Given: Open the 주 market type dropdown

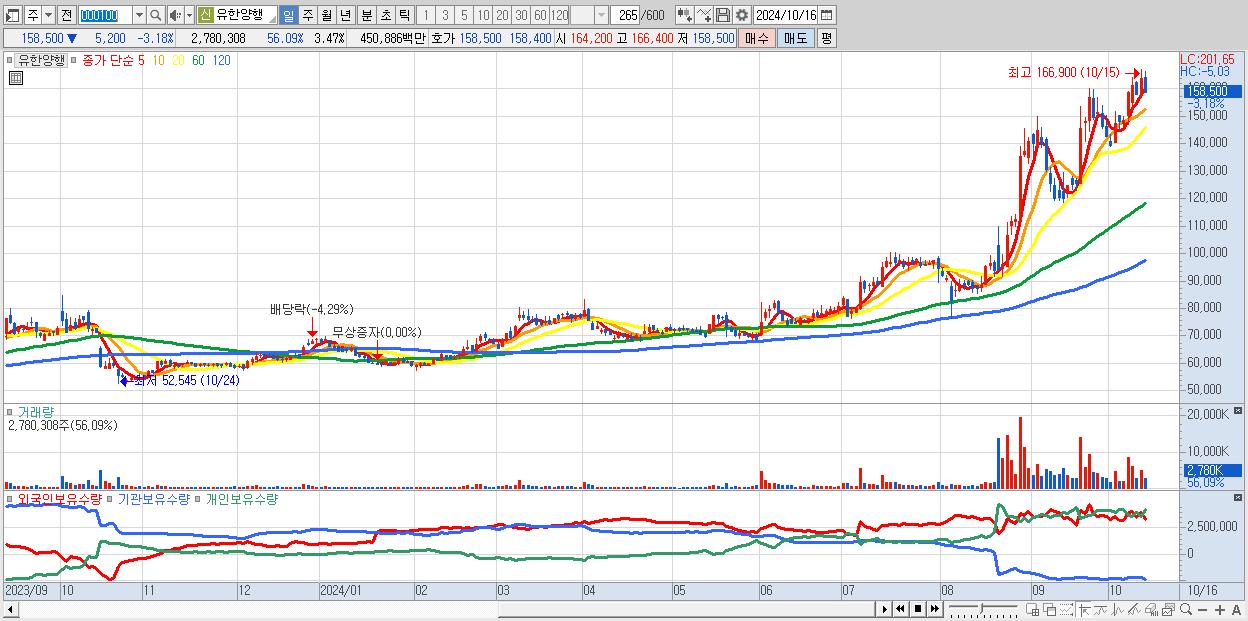Looking at the screenshot, I should pos(48,15).
